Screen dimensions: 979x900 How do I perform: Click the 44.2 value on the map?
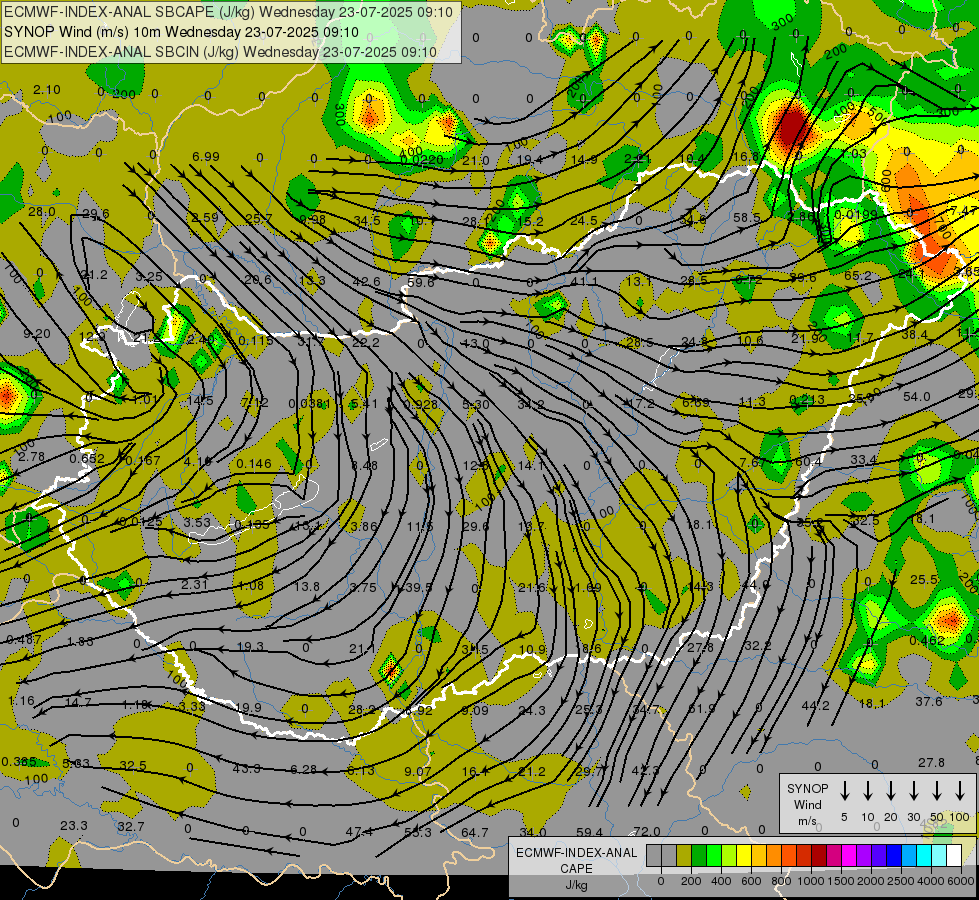coord(815,705)
